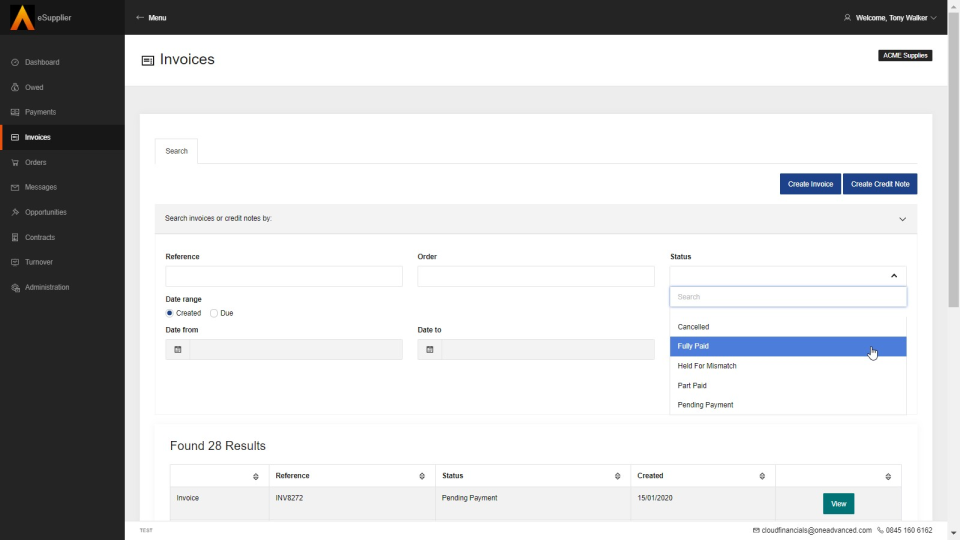Open Orders using the cart icon
960x540 pixels.
tap(15, 162)
